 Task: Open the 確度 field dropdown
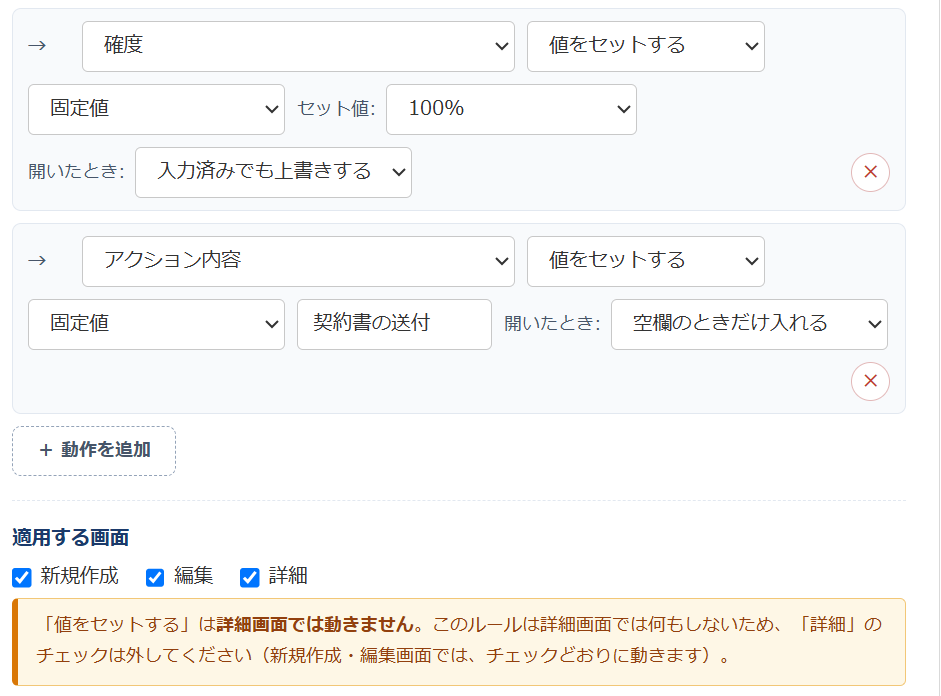pos(298,46)
